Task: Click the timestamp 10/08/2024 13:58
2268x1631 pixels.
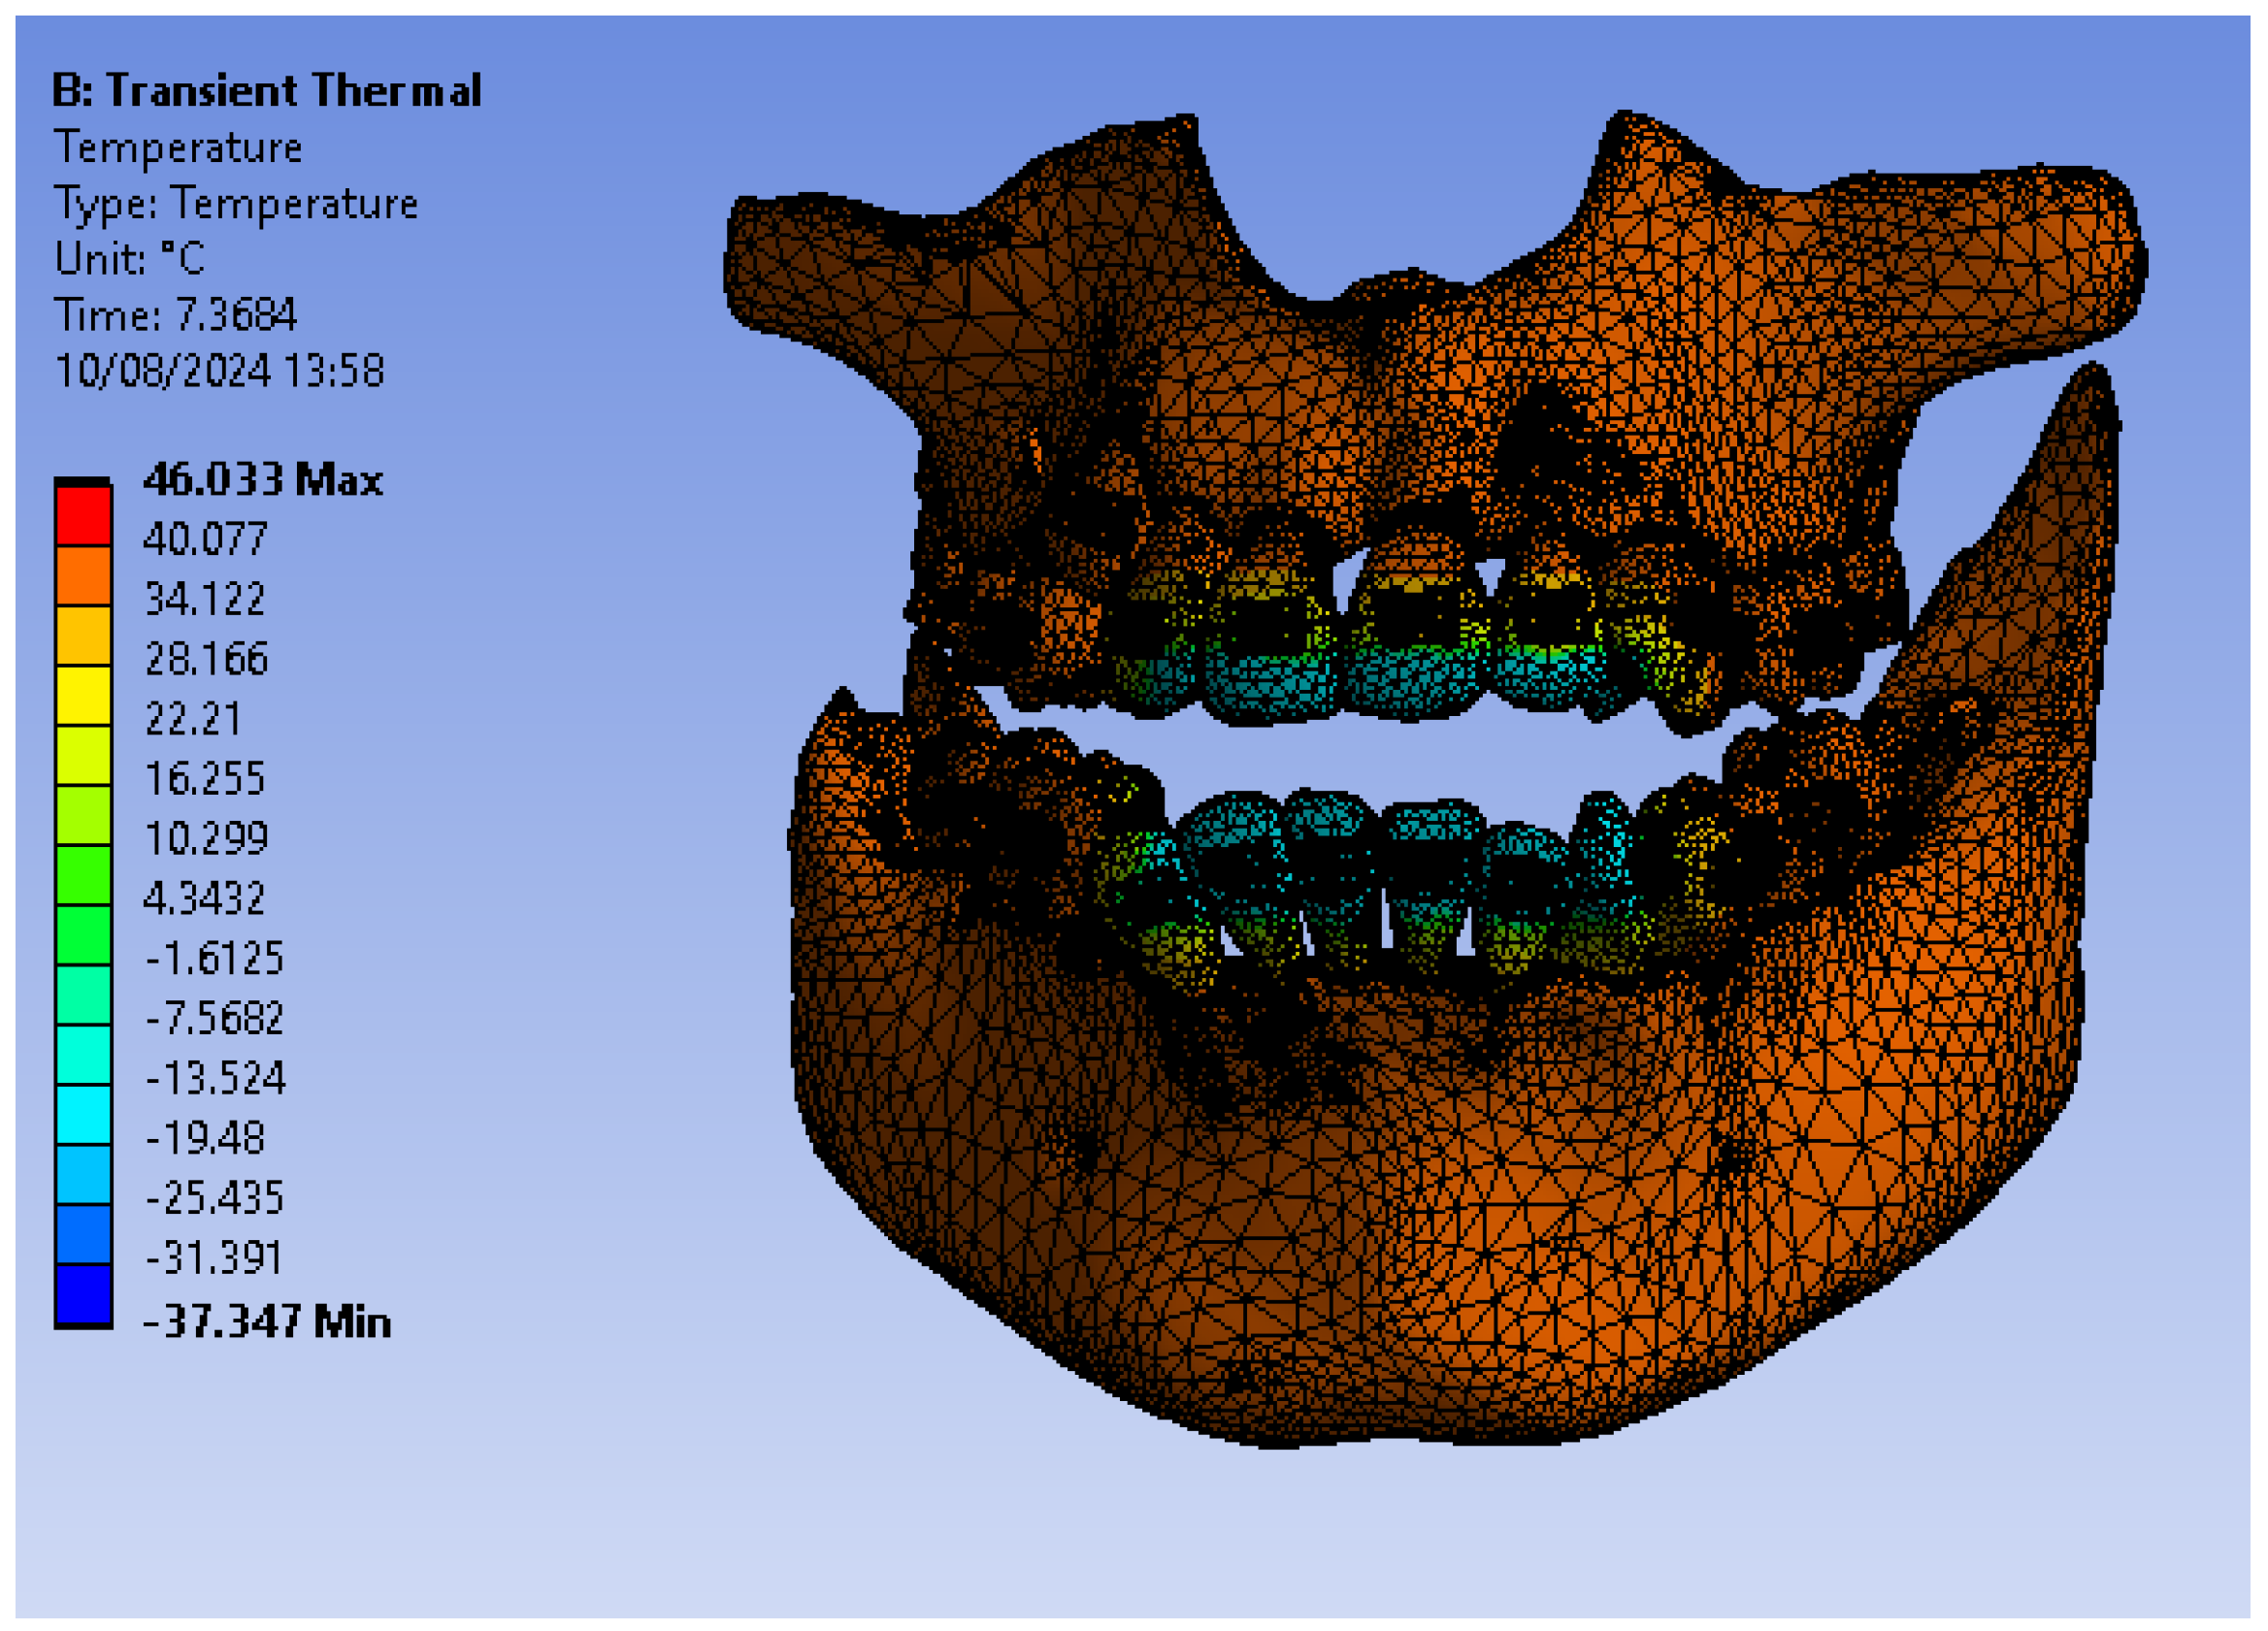Action: [220, 372]
